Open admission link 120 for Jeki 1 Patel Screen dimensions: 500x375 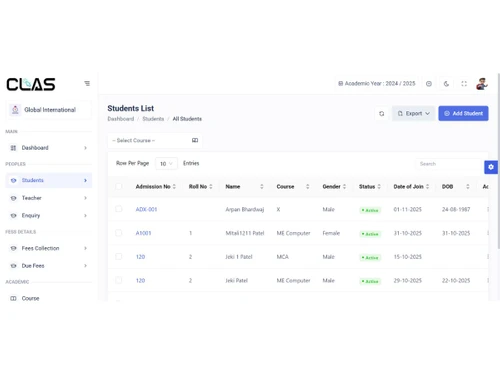tap(140, 257)
